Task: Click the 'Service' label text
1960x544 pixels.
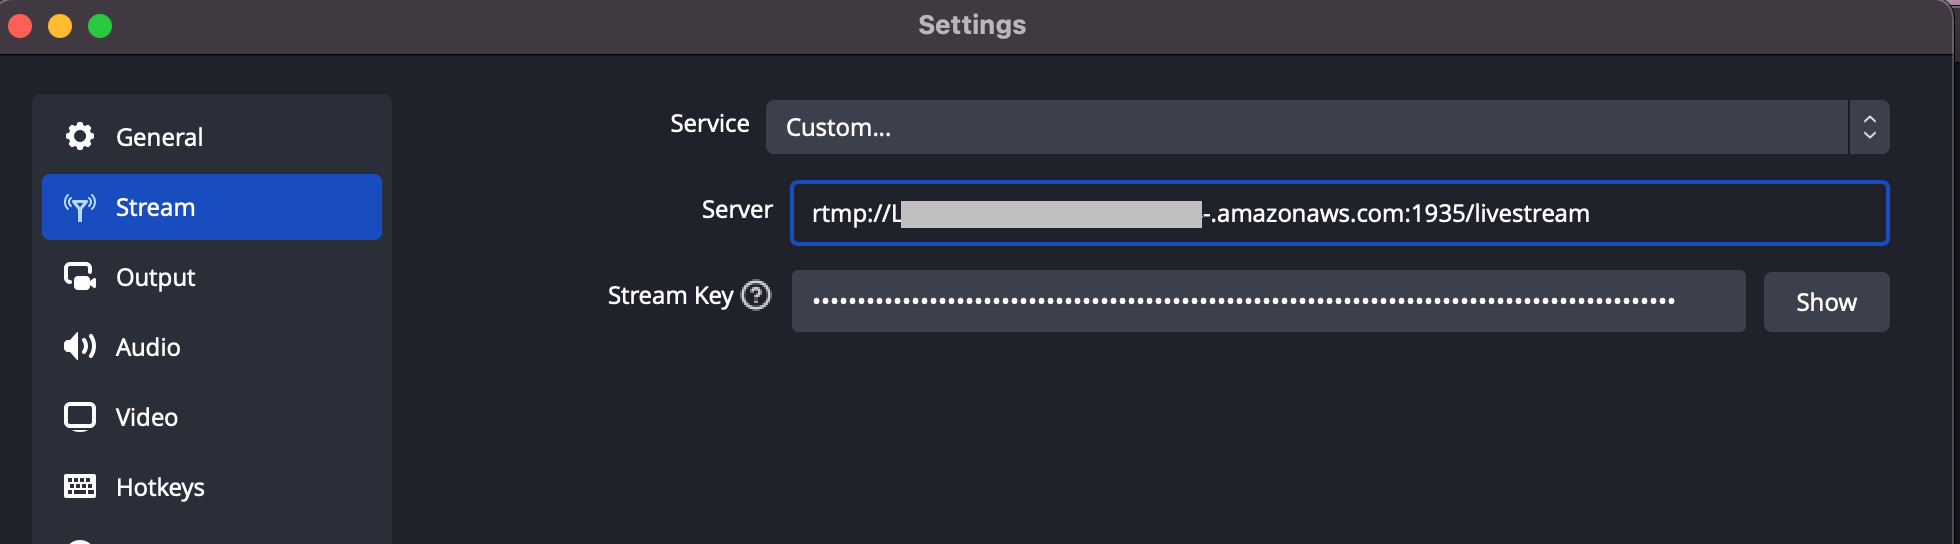Action: [709, 123]
